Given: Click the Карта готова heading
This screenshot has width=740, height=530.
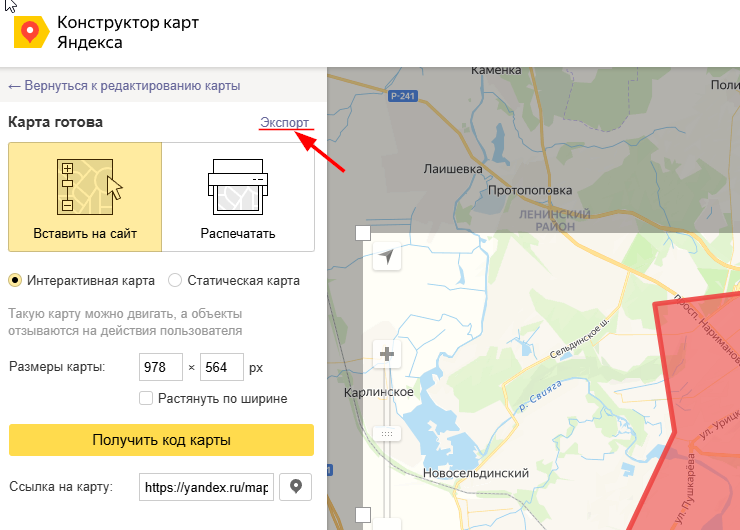Looking at the screenshot, I should [x=56, y=122].
